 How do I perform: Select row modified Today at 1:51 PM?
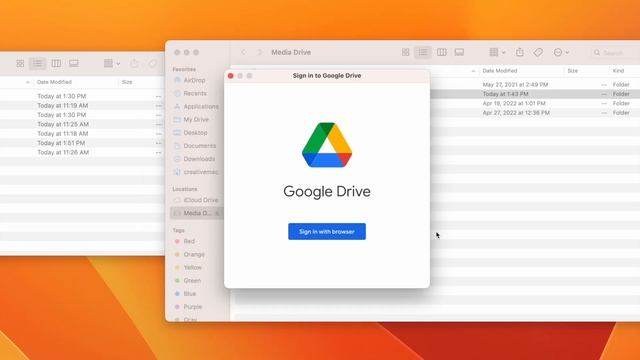pos(82,143)
